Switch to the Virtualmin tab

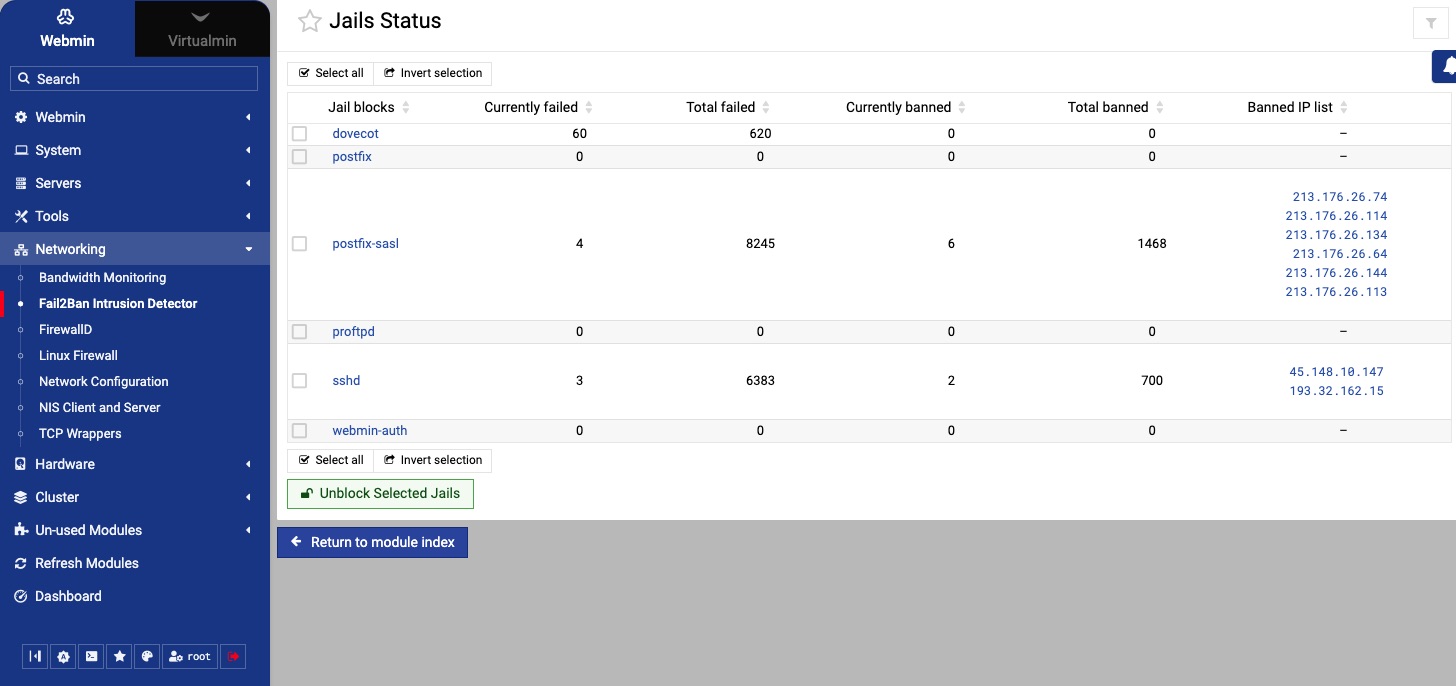click(202, 28)
